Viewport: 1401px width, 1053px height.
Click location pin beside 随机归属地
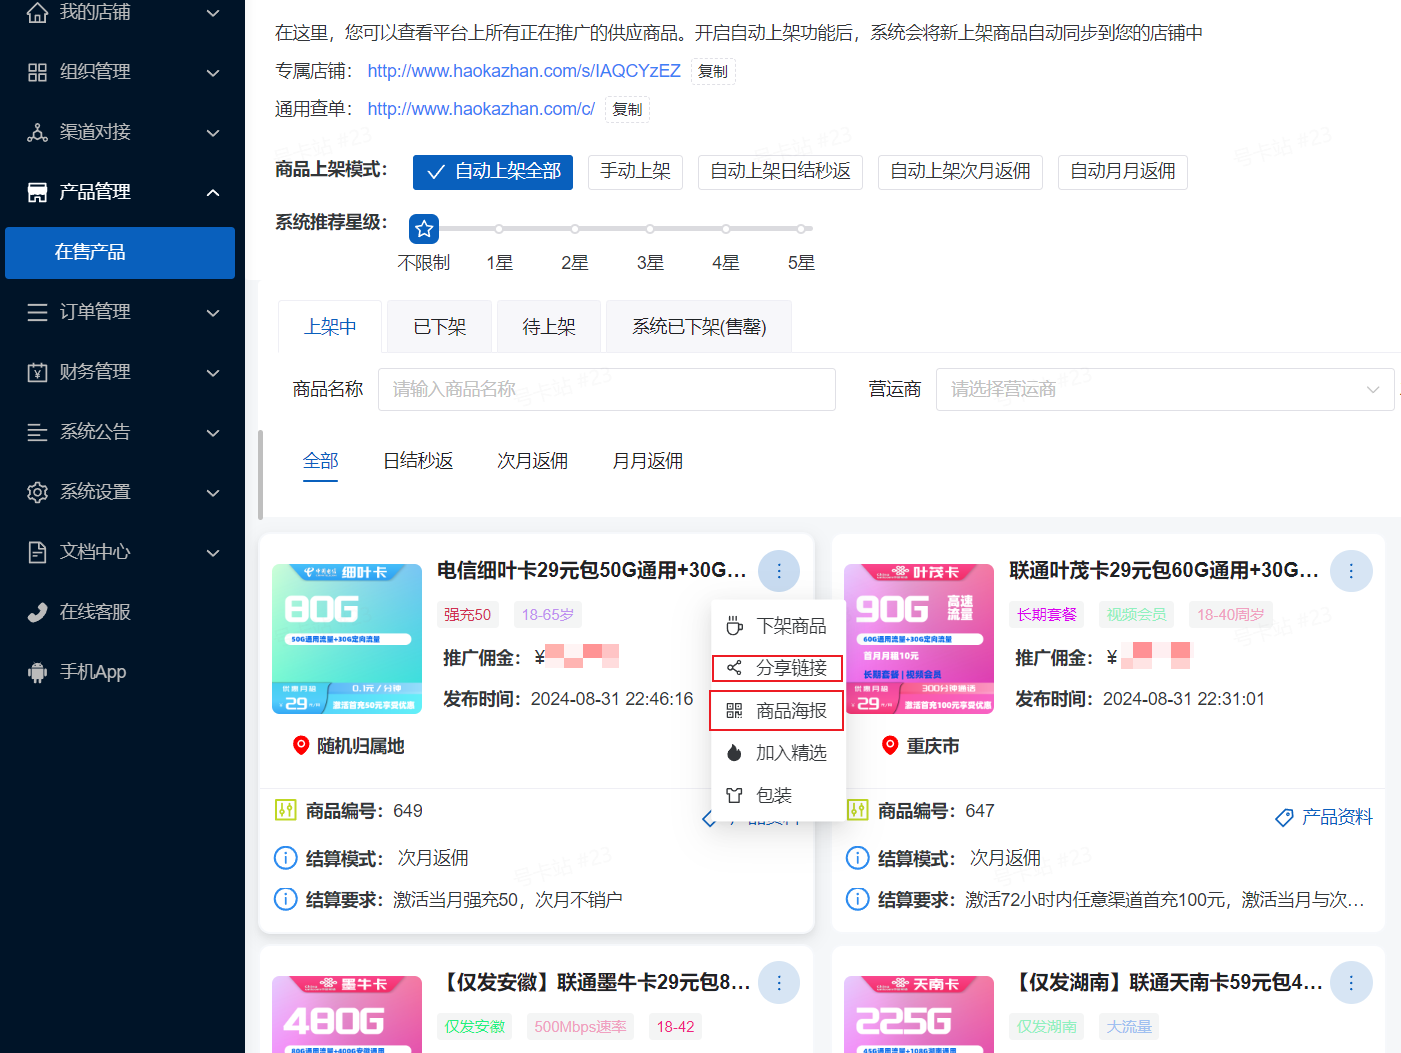click(300, 746)
